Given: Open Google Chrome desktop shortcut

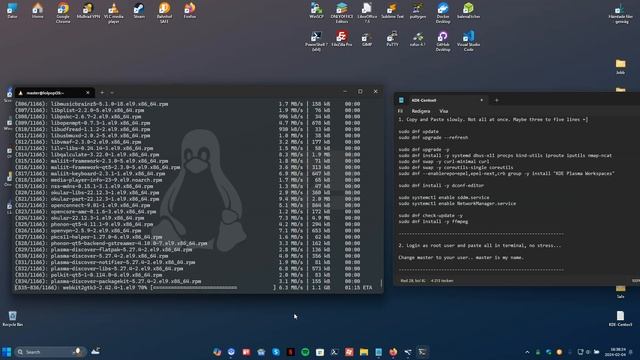Looking at the screenshot, I should click(x=63, y=13).
